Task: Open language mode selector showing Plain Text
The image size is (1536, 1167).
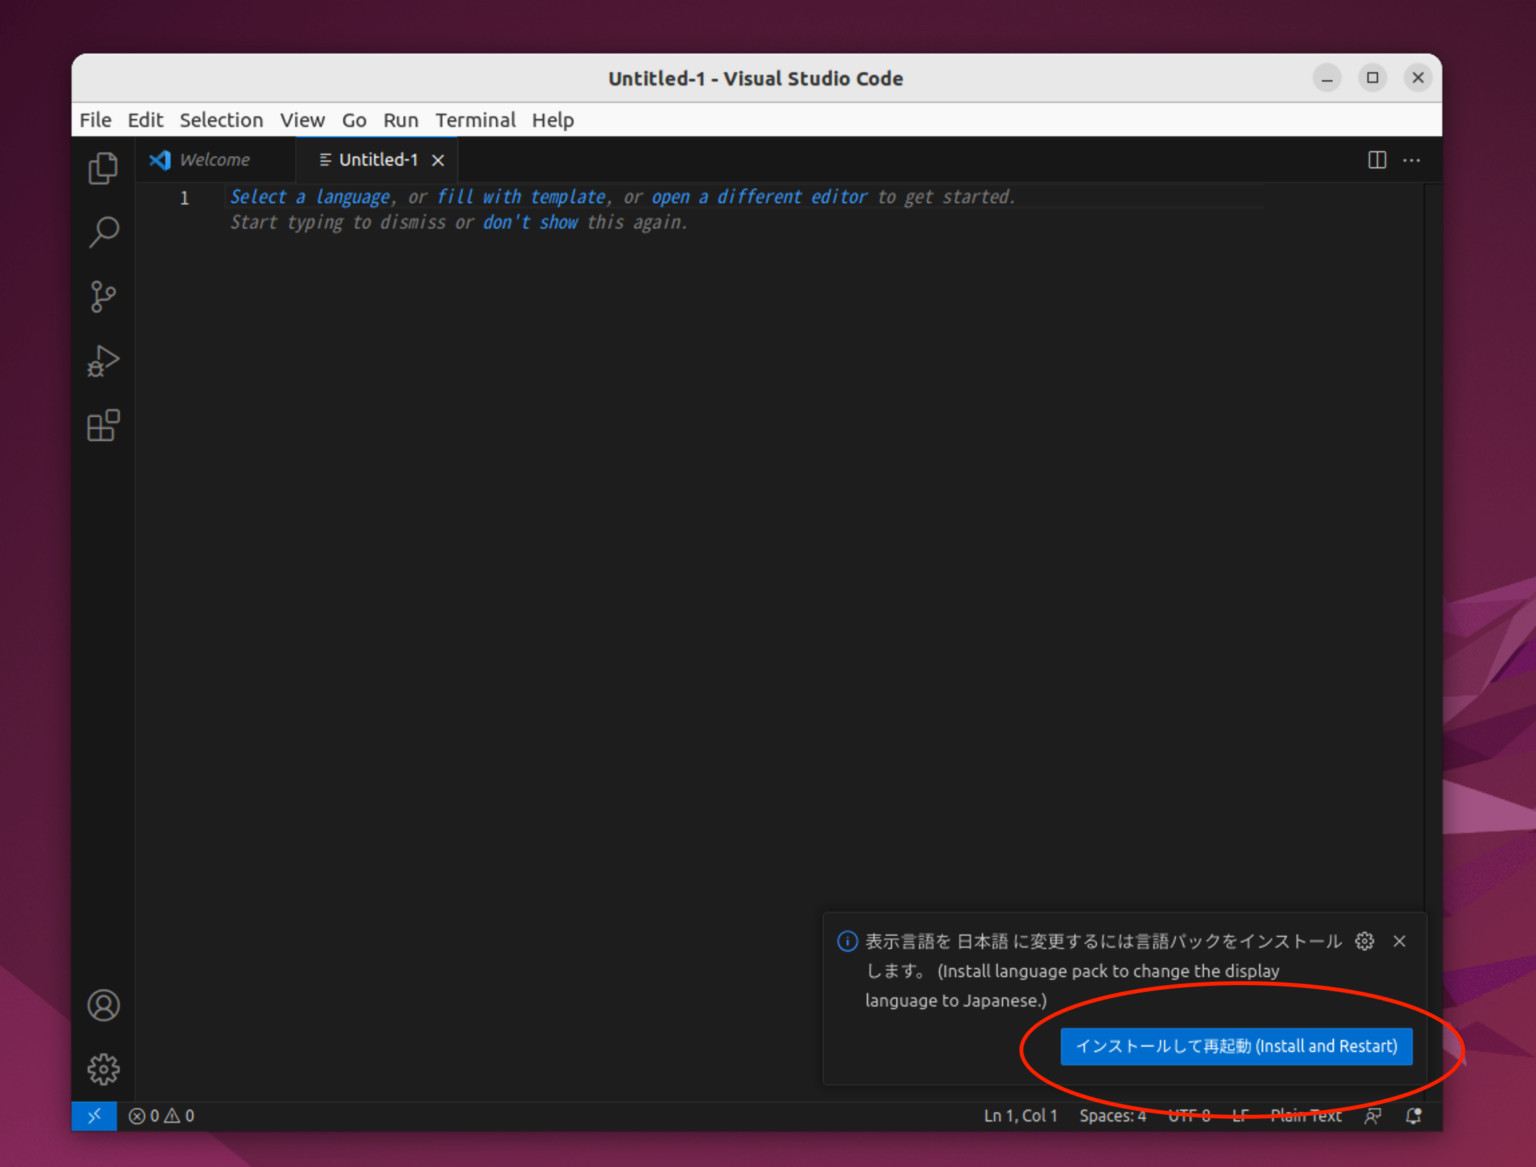Action: click(x=1306, y=1115)
